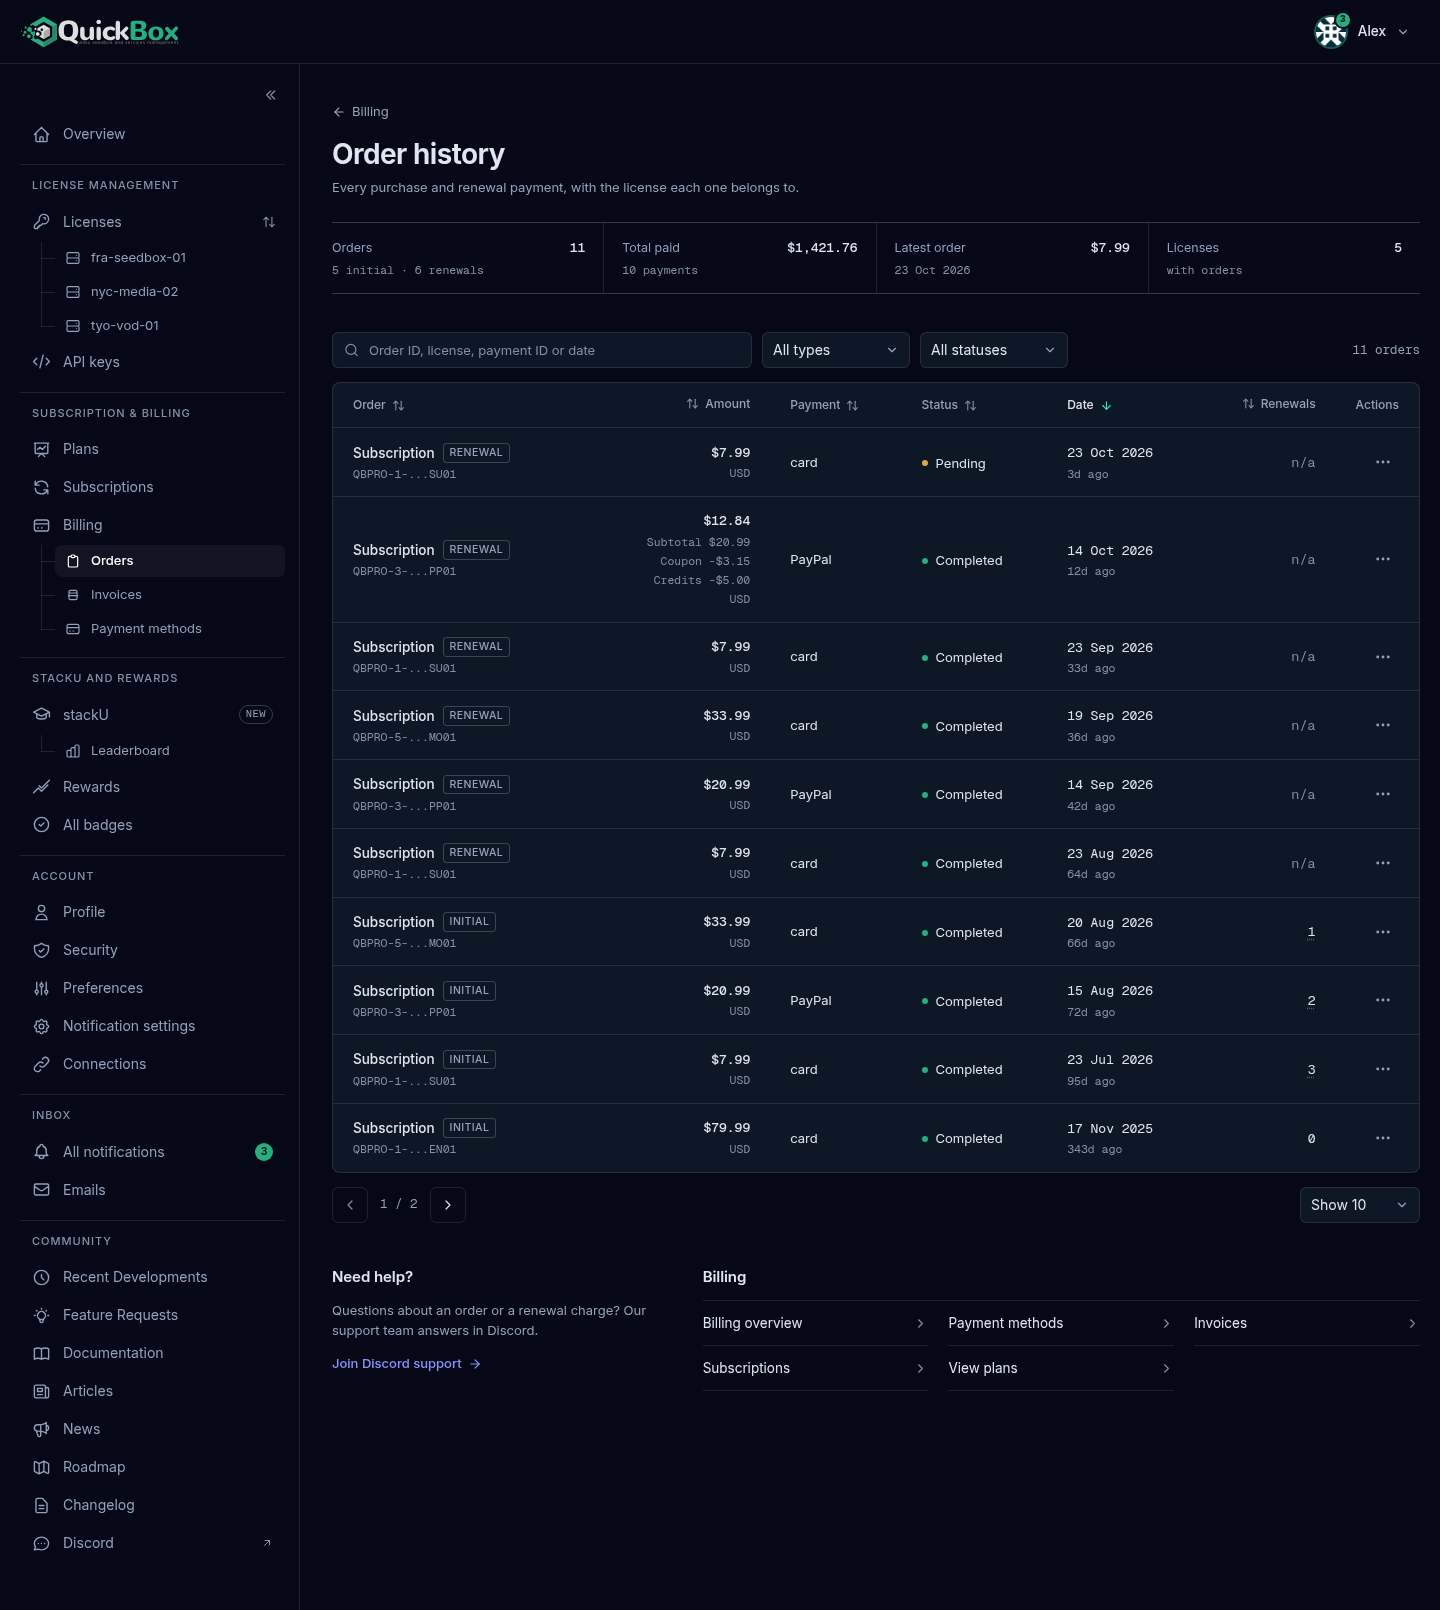Click the News megaphone icon
This screenshot has width=1440, height=1610.
[x=41, y=1429]
